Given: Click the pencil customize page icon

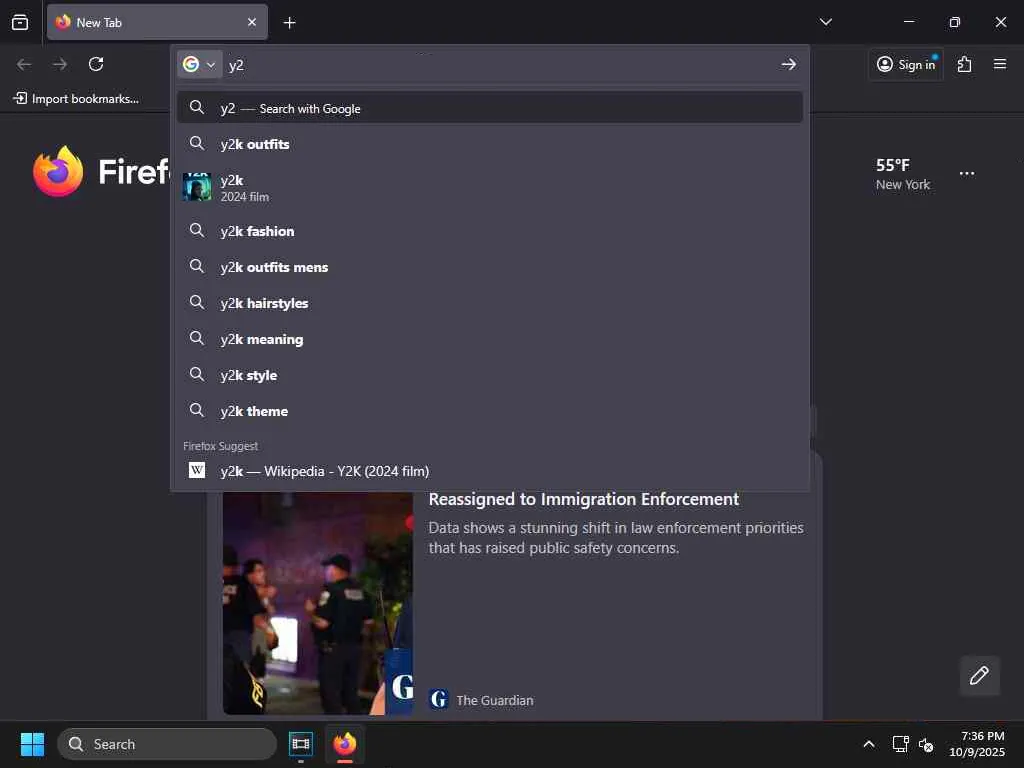Looking at the screenshot, I should click(x=979, y=675).
